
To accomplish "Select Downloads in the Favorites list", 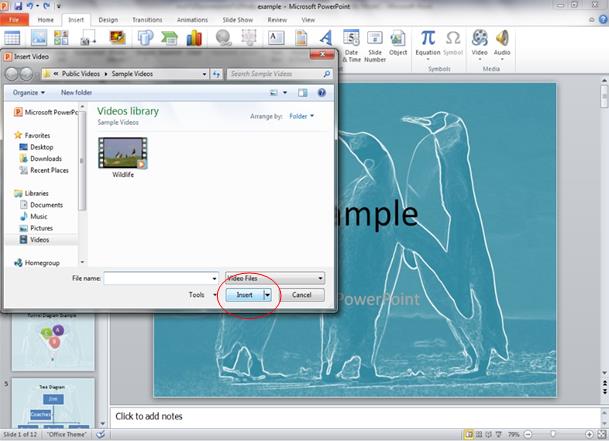I will click(46, 158).
